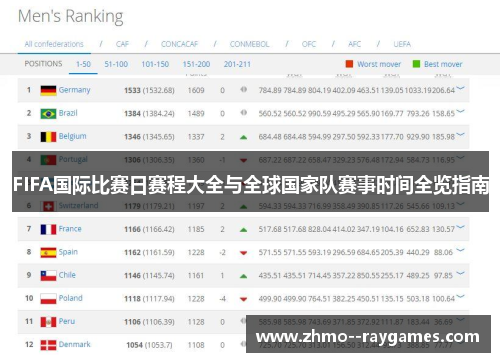
Task: Click Spain's red down movement arrow
Action: point(244,253)
